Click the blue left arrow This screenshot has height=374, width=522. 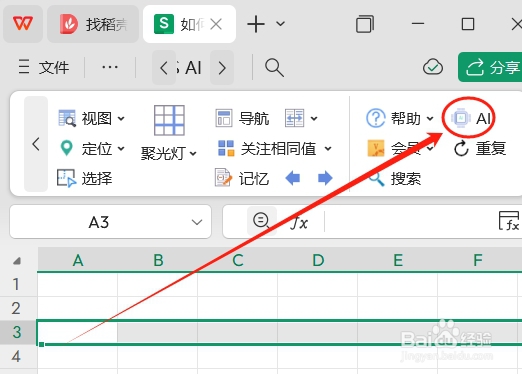(x=293, y=178)
